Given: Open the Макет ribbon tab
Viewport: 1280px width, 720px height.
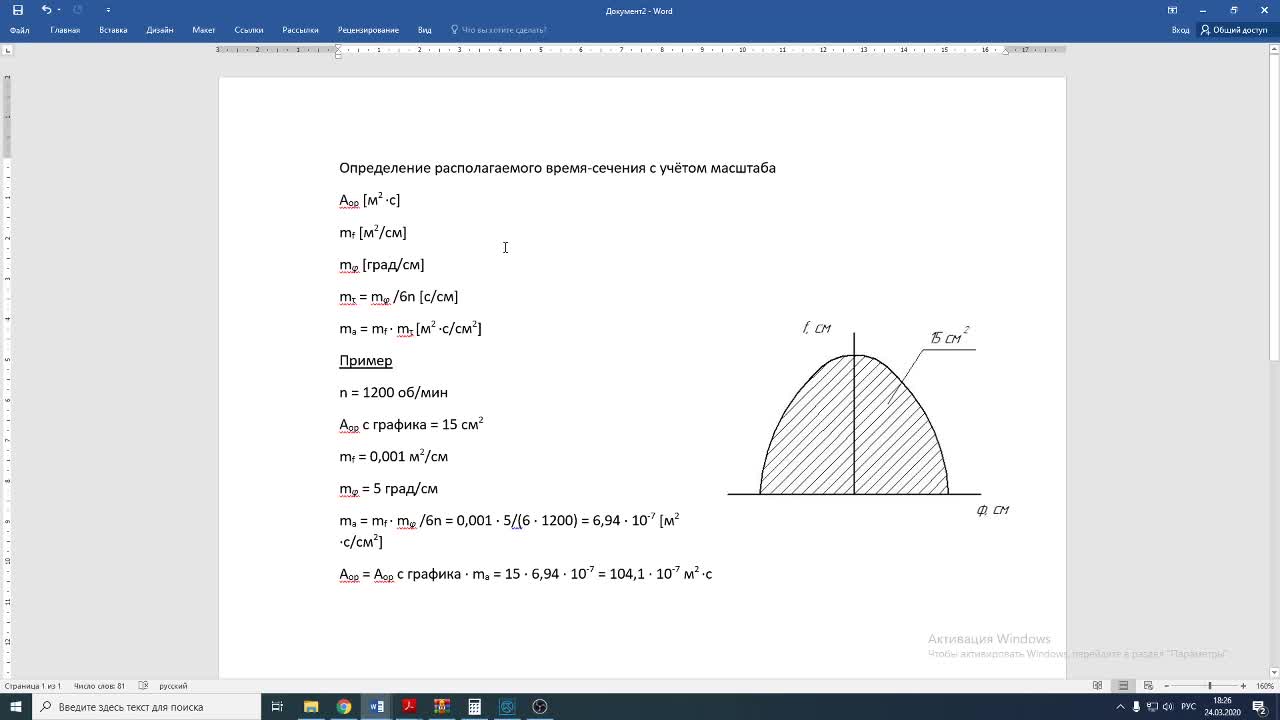Looking at the screenshot, I should click(x=204, y=30).
